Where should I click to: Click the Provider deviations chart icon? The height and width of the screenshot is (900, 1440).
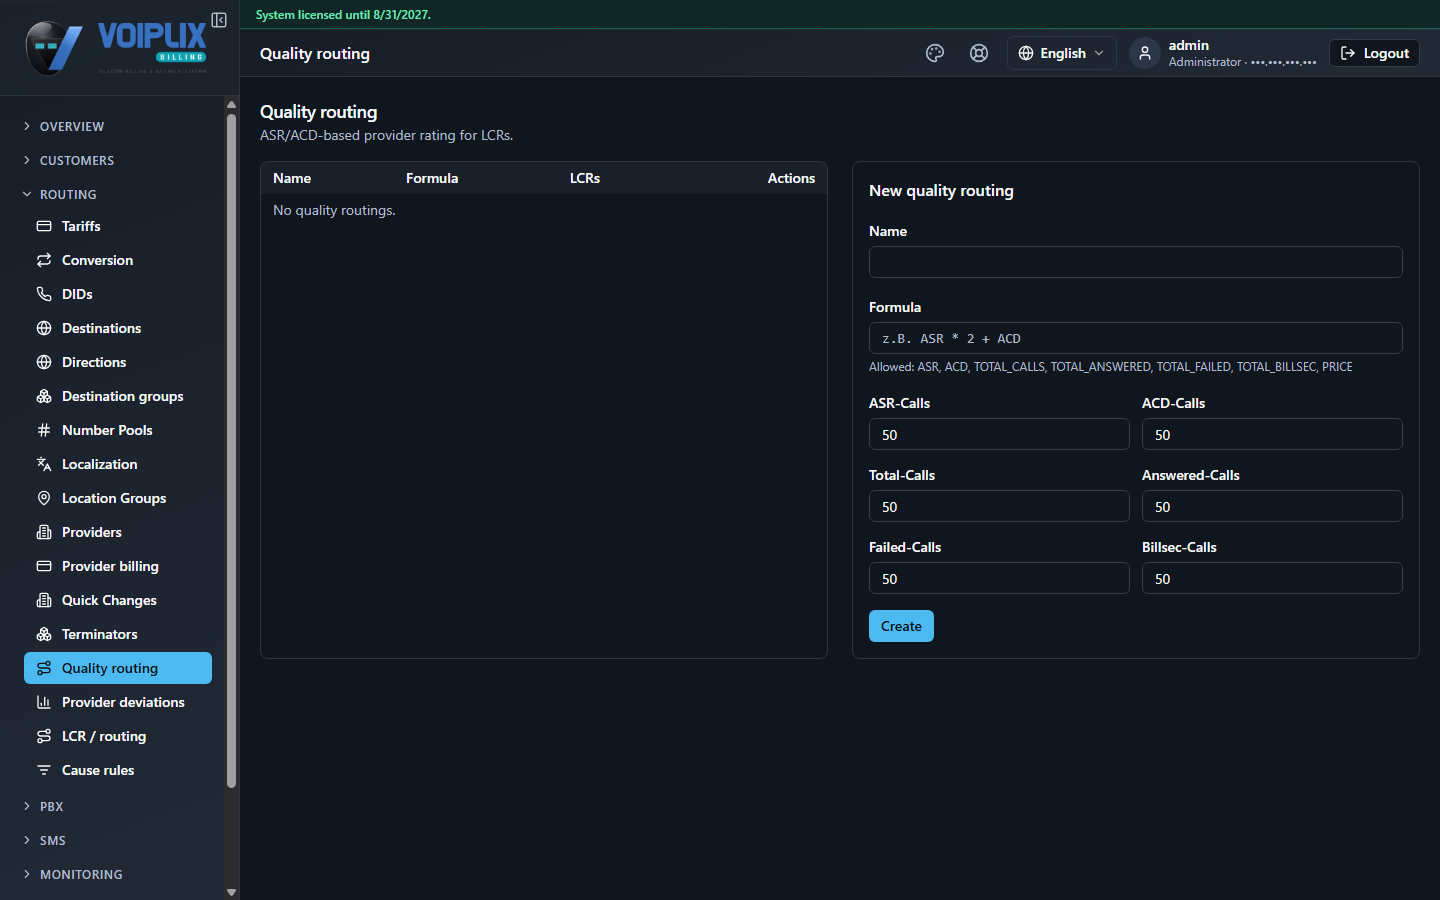tap(44, 702)
